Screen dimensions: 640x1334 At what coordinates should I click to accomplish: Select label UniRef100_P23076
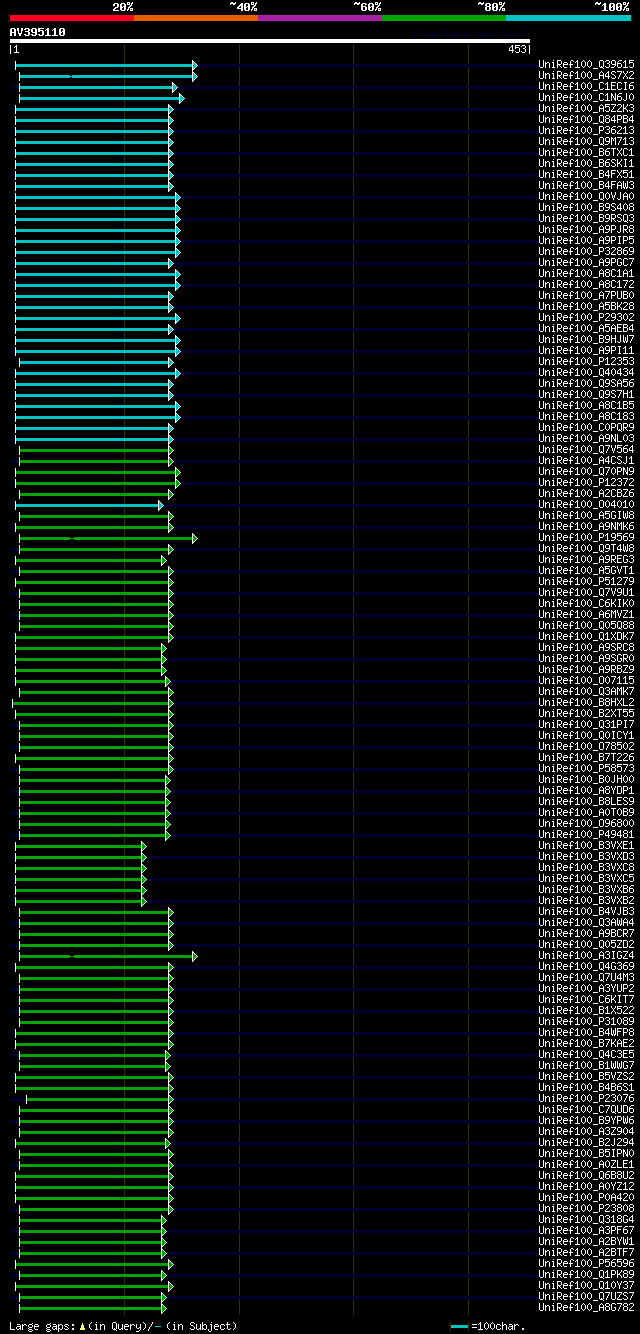coord(586,1098)
